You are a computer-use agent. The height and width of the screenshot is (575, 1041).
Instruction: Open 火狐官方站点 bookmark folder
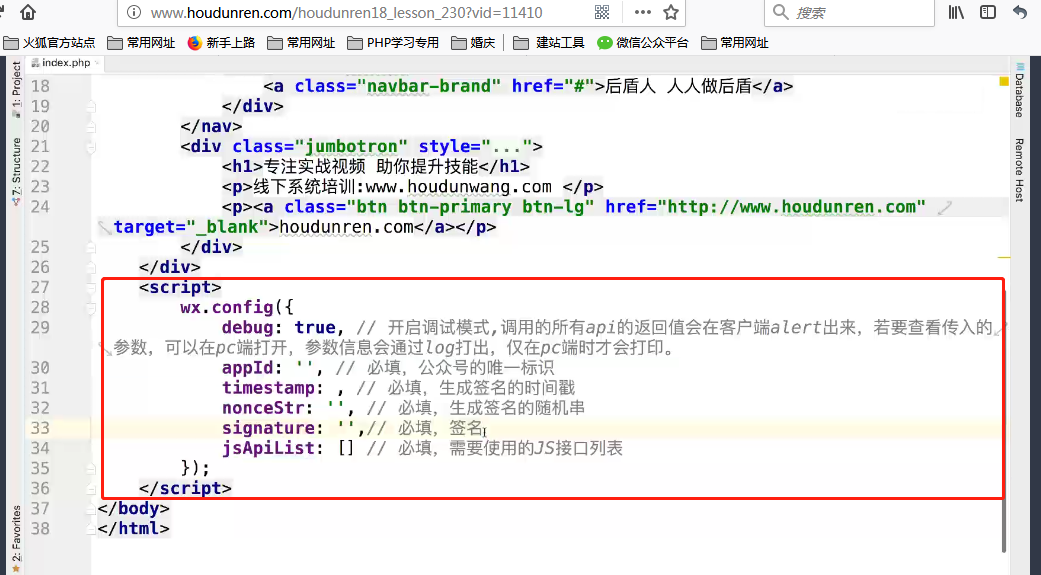49,42
